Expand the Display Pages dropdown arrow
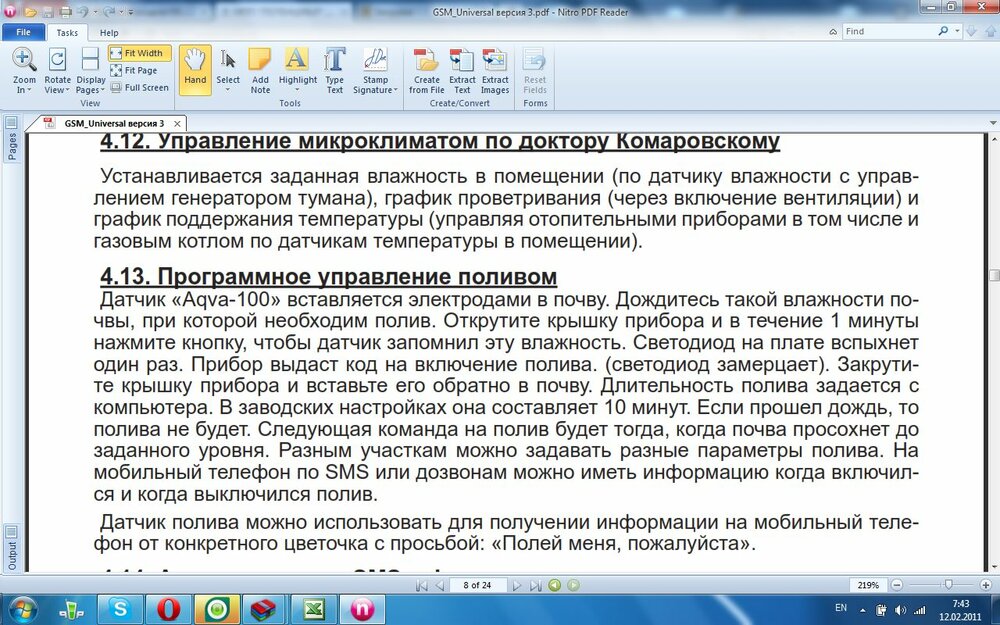The height and width of the screenshot is (625, 1000). click(x=103, y=91)
